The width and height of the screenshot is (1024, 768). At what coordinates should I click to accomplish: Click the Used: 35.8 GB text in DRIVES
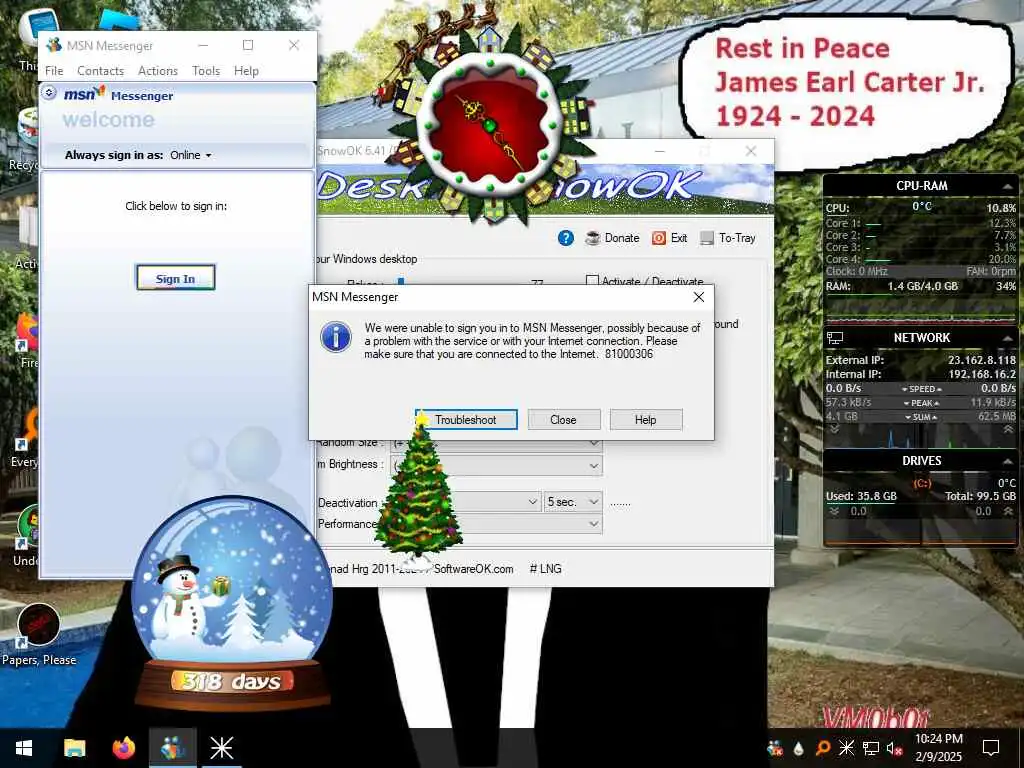point(861,496)
